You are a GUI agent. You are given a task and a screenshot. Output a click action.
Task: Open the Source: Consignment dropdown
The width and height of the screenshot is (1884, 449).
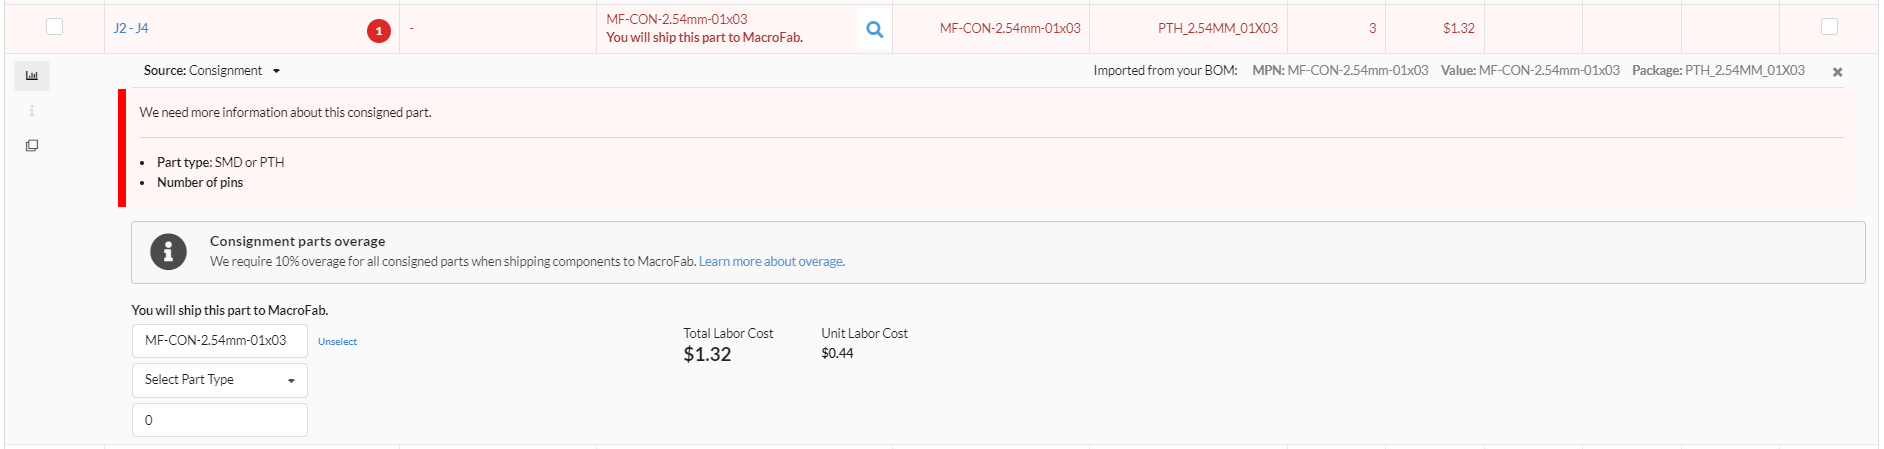pyautogui.click(x=212, y=71)
